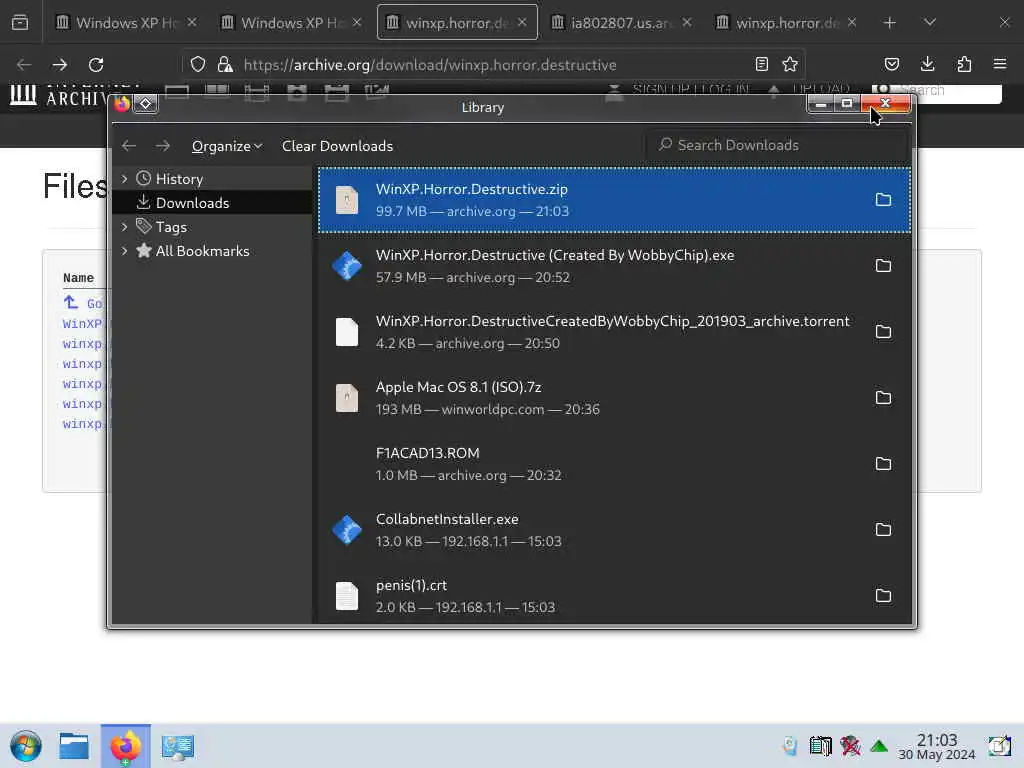Toggle reader view in address bar

(761, 64)
